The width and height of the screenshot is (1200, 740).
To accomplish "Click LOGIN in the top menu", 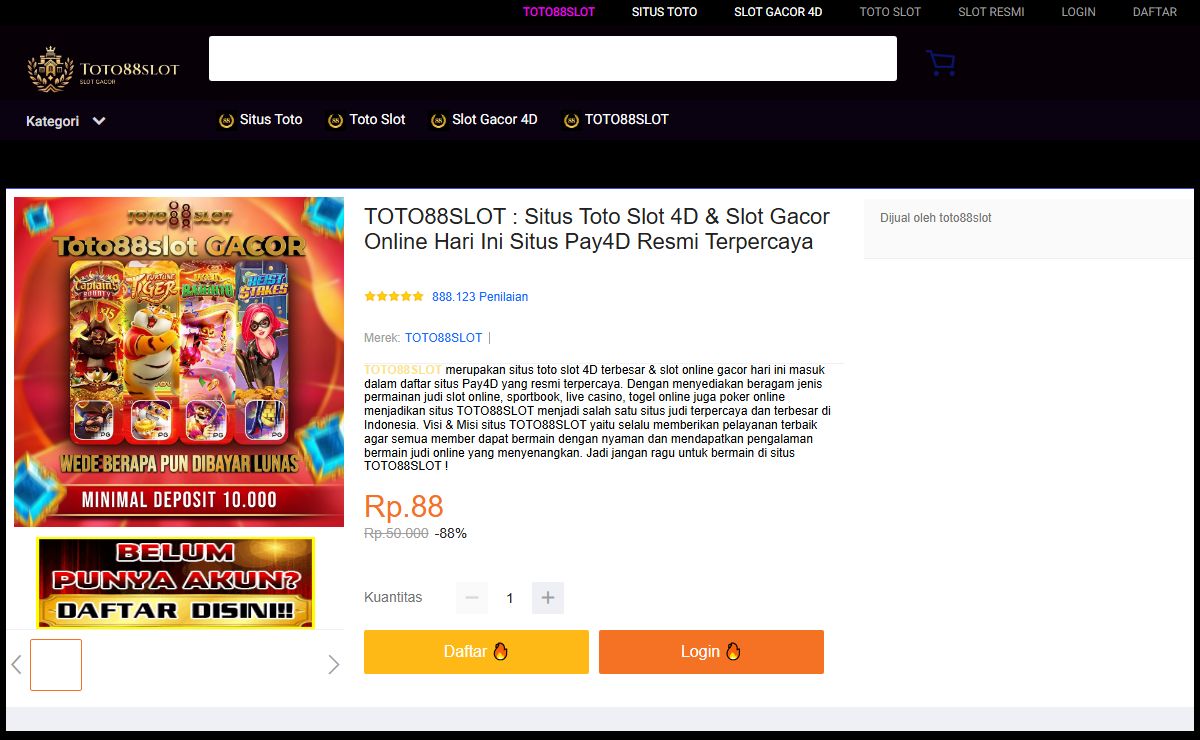I will [x=1079, y=12].
